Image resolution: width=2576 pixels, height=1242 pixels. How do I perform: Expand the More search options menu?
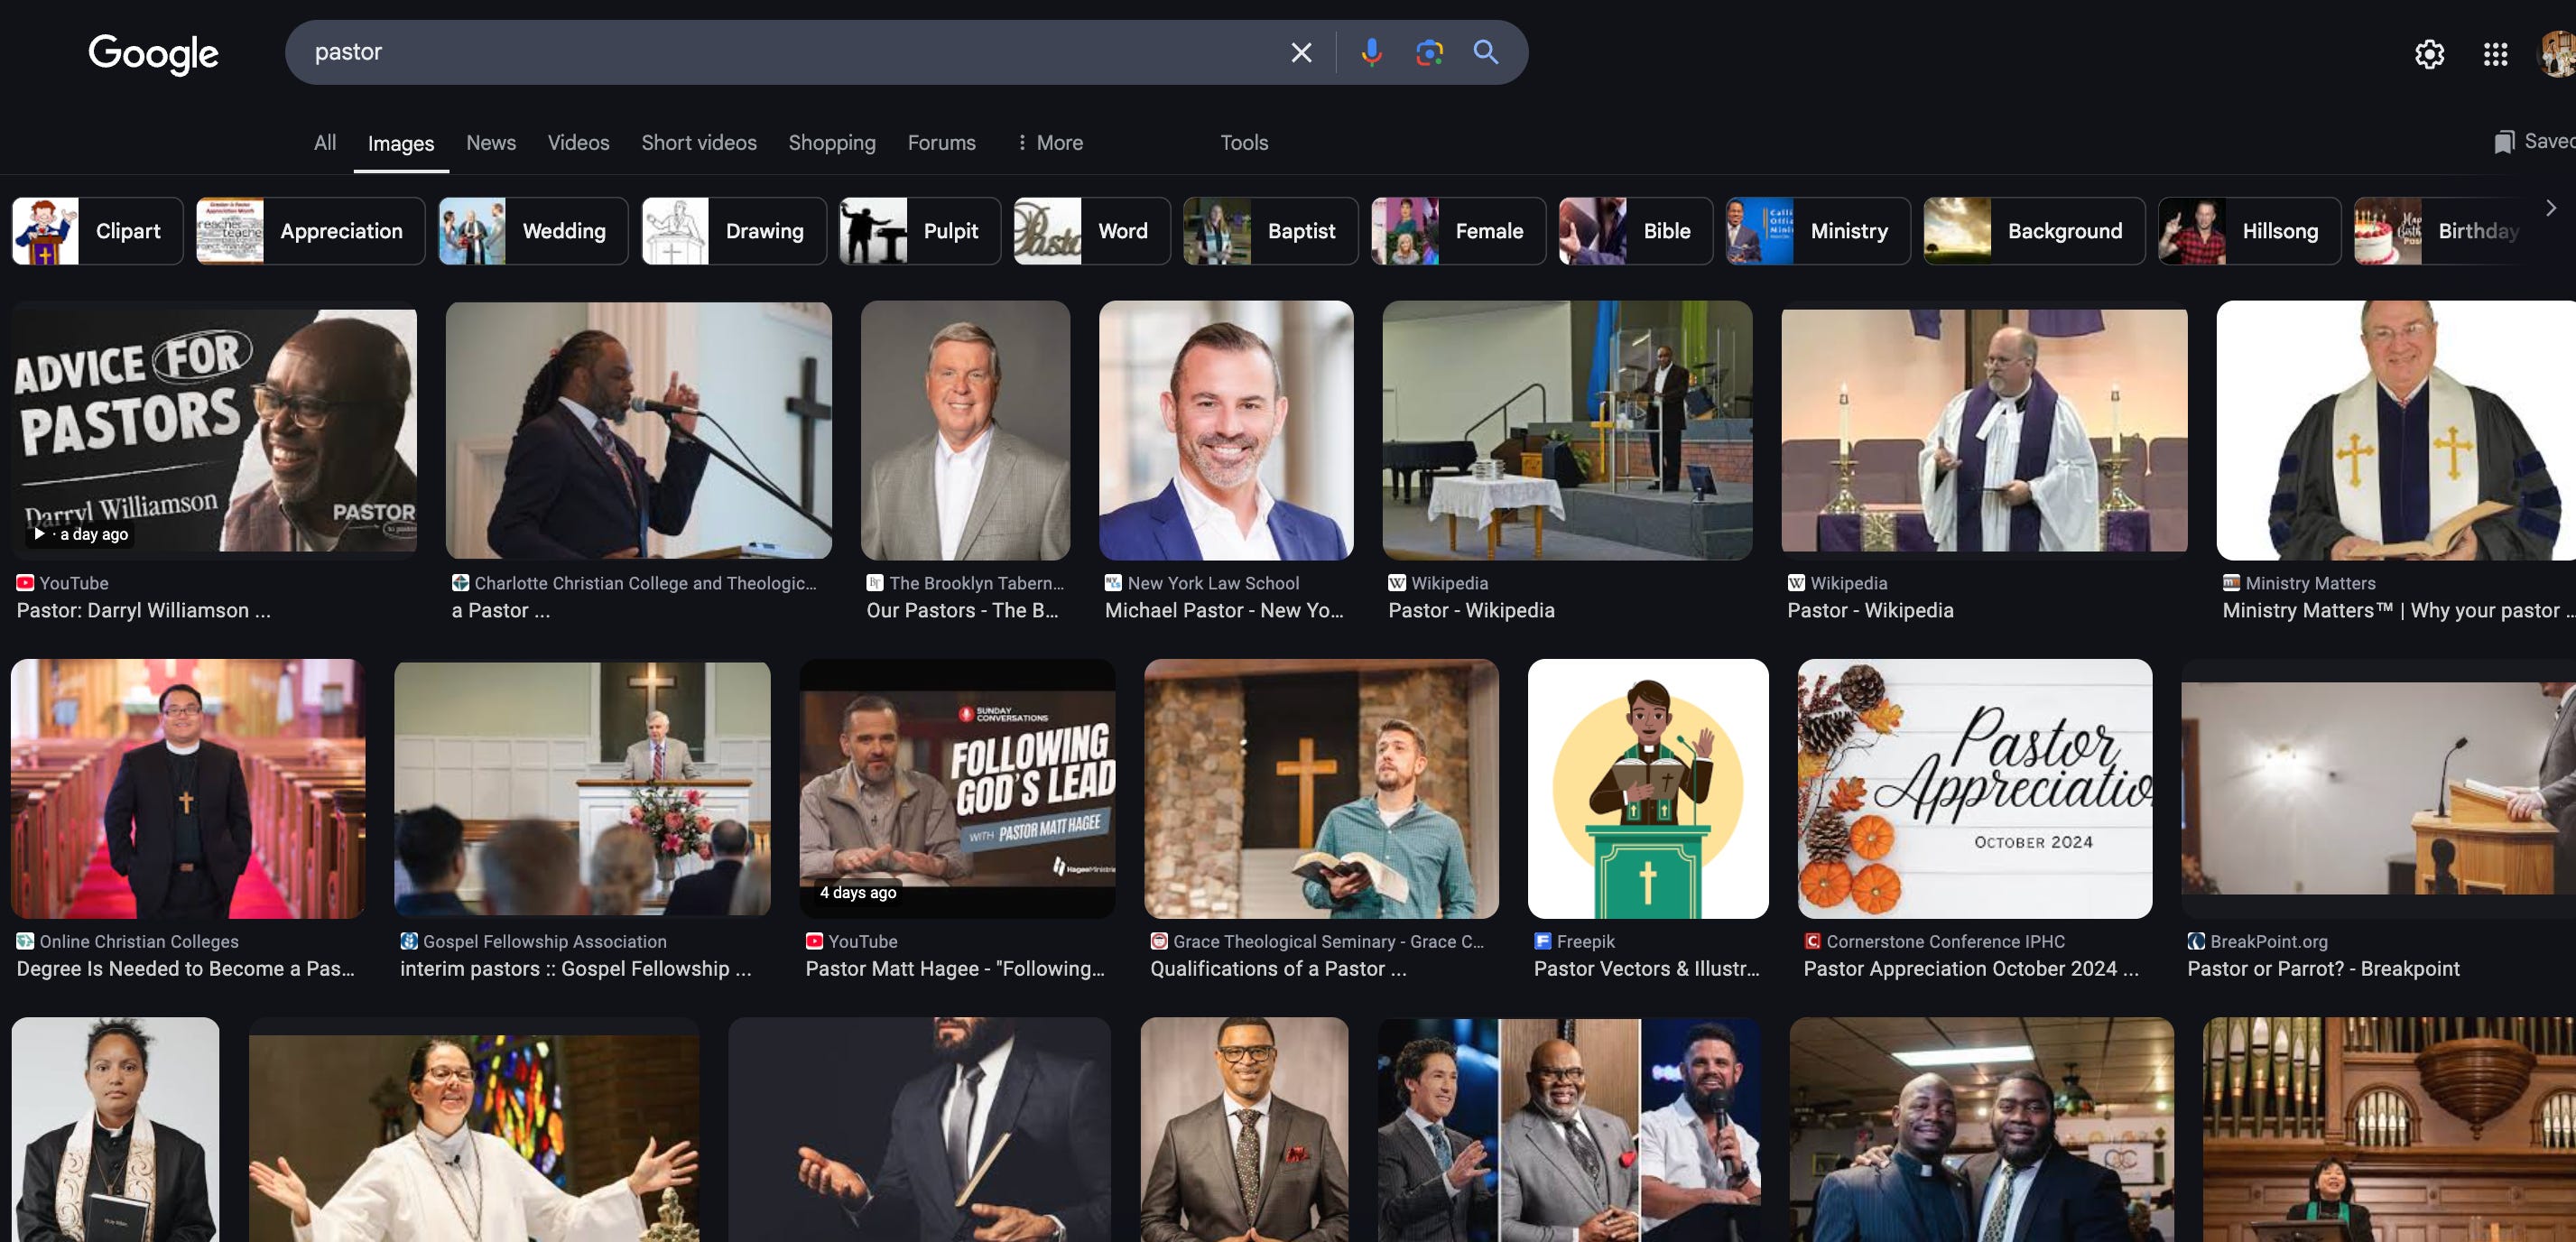tap(1049, 143)
